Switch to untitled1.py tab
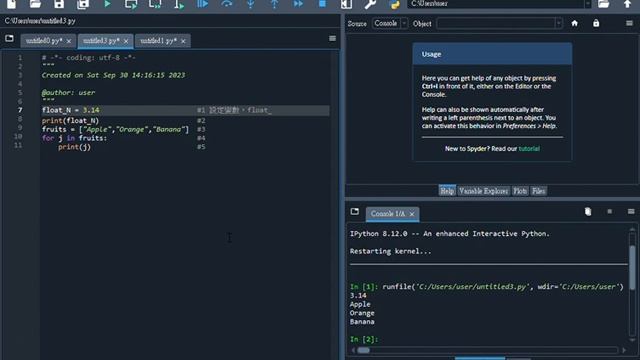This screenshot has width=640, height=360. [x=158, y=41]
